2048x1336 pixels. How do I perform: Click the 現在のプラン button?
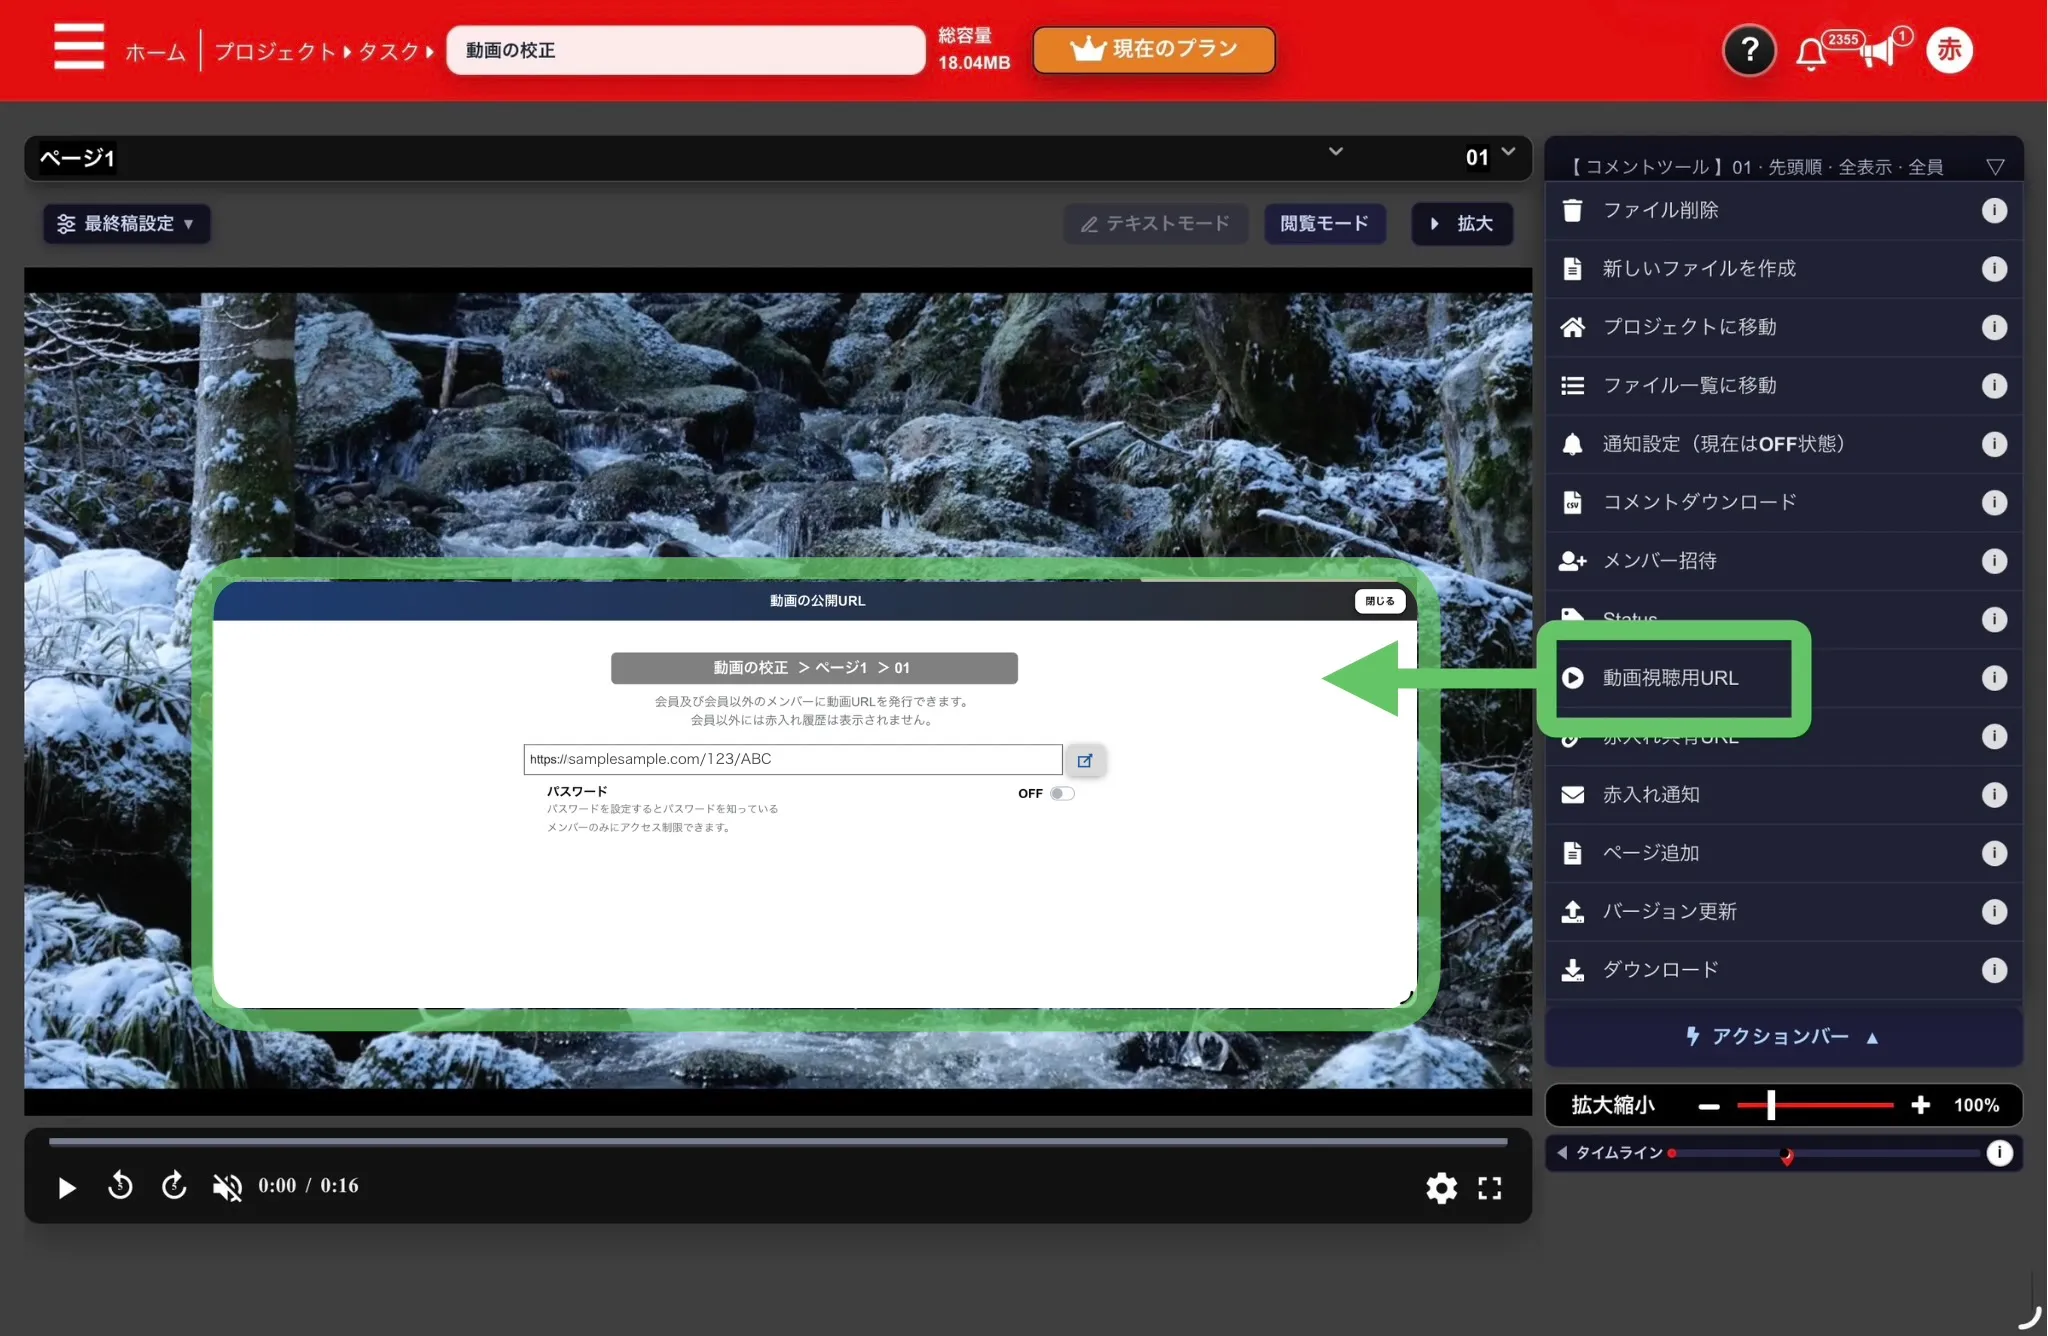(x=1154, y=49)
